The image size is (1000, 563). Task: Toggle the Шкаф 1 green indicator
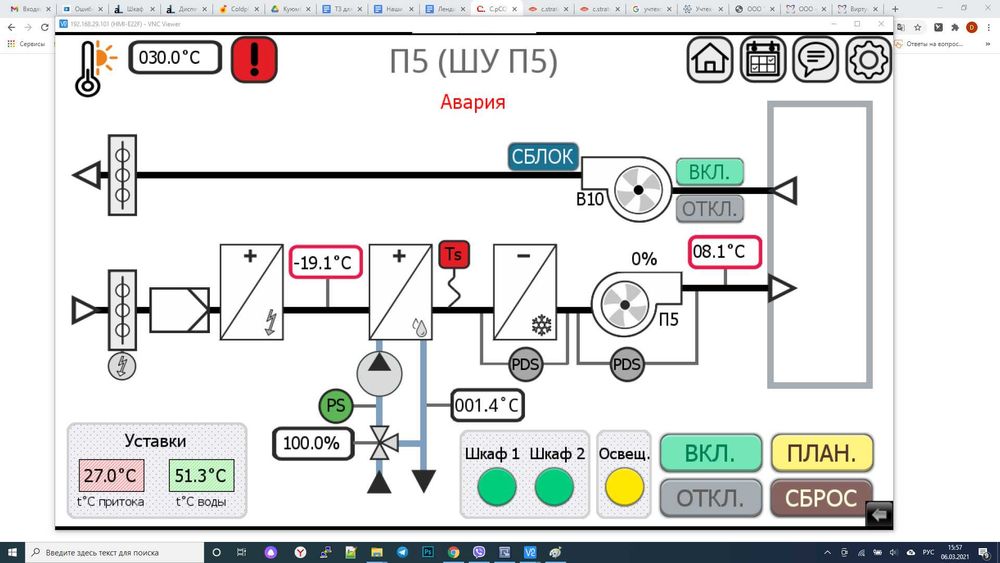point(497,486)
